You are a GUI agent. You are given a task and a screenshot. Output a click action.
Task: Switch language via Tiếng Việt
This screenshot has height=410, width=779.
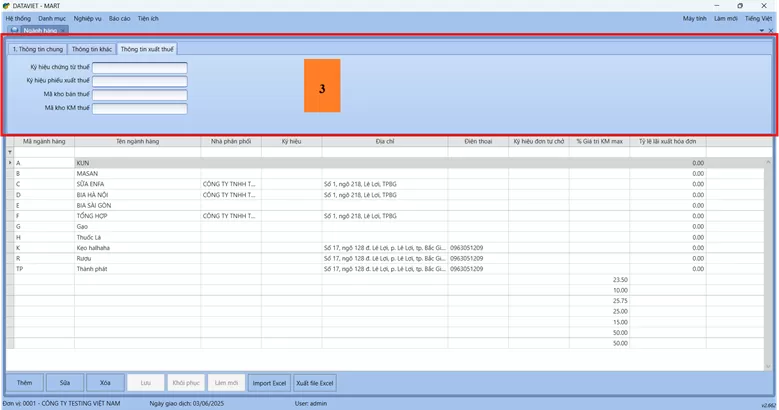coord(759,18)
